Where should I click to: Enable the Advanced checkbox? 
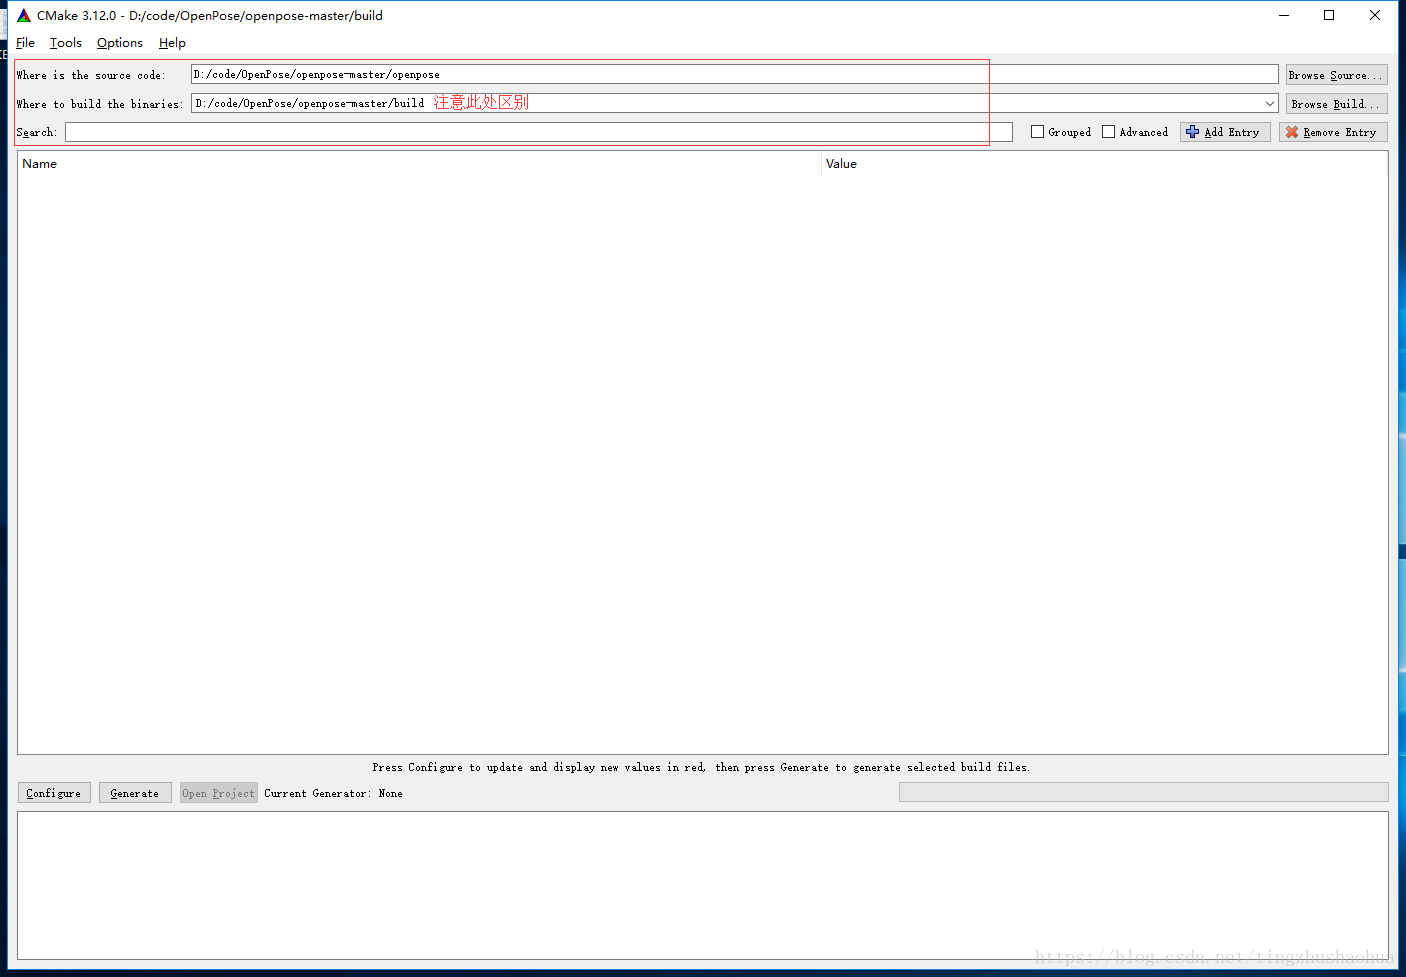(1108, 132)
